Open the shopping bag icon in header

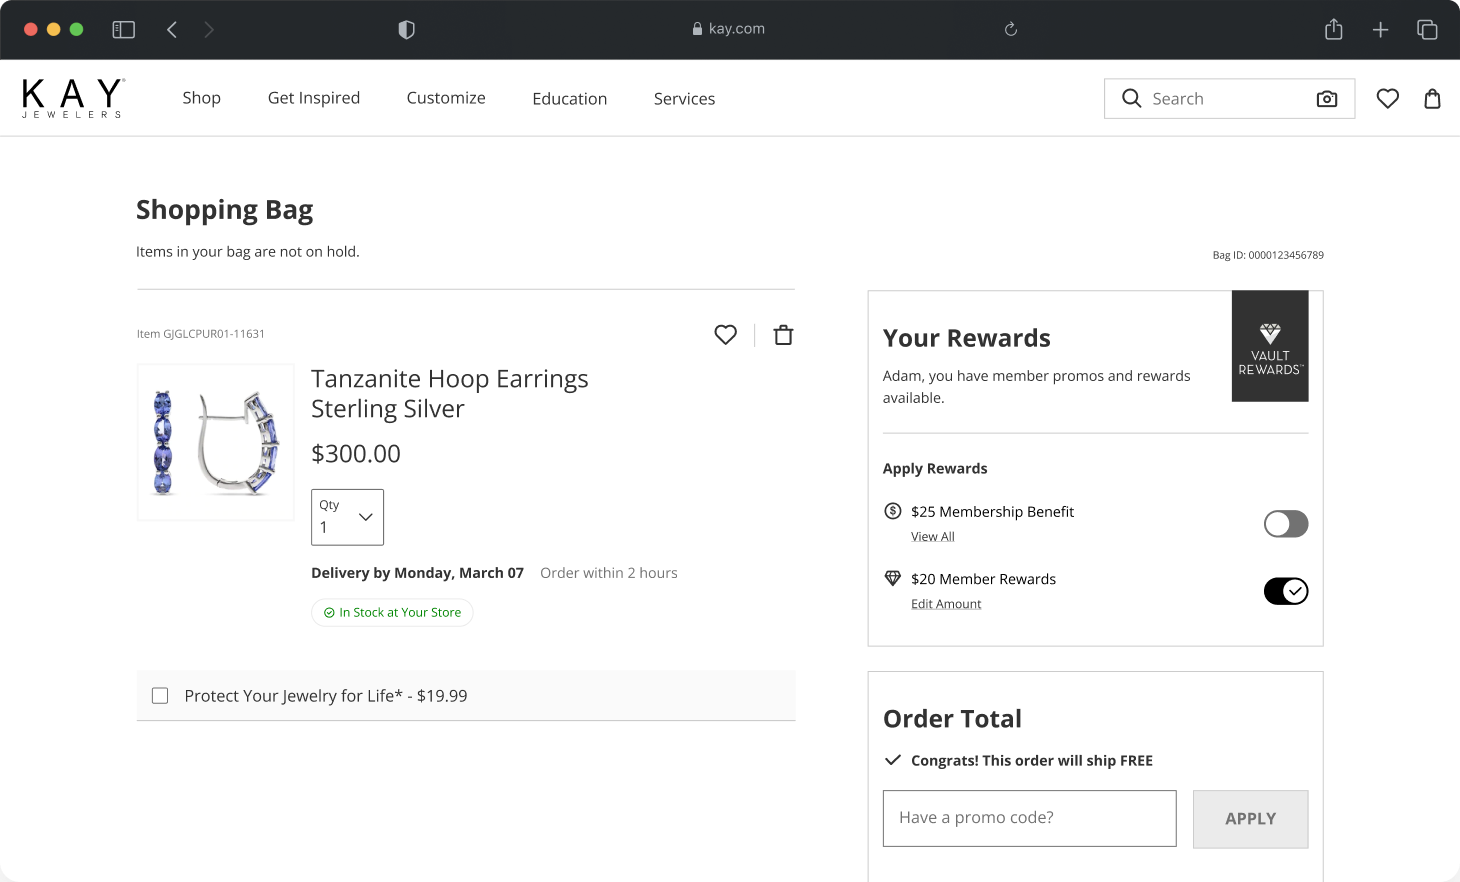pyautogui.click(x=1432, y=98)
